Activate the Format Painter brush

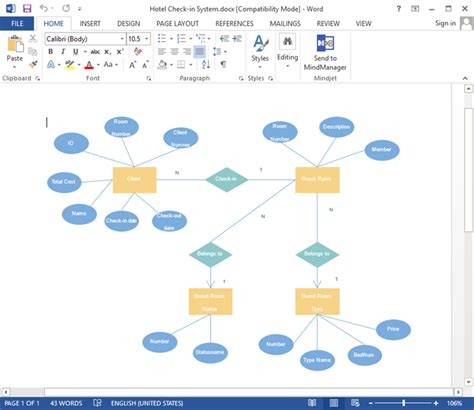tap(33, 64)
